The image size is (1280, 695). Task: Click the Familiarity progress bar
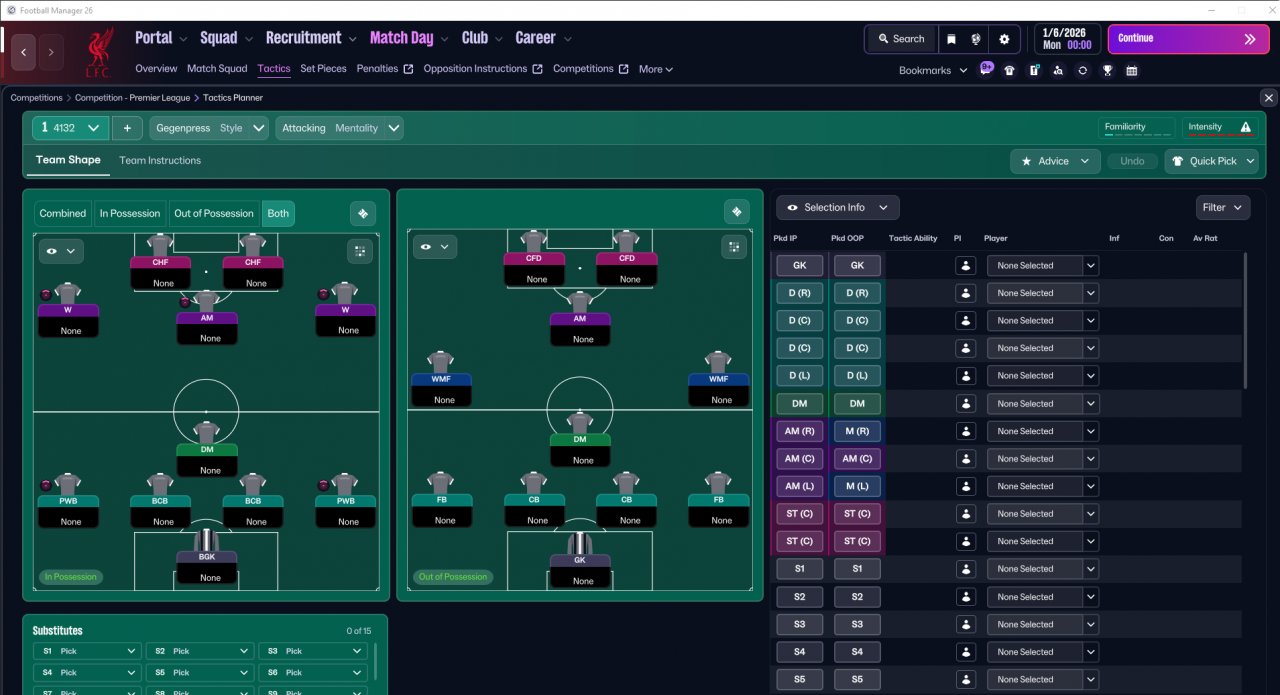1137,135
